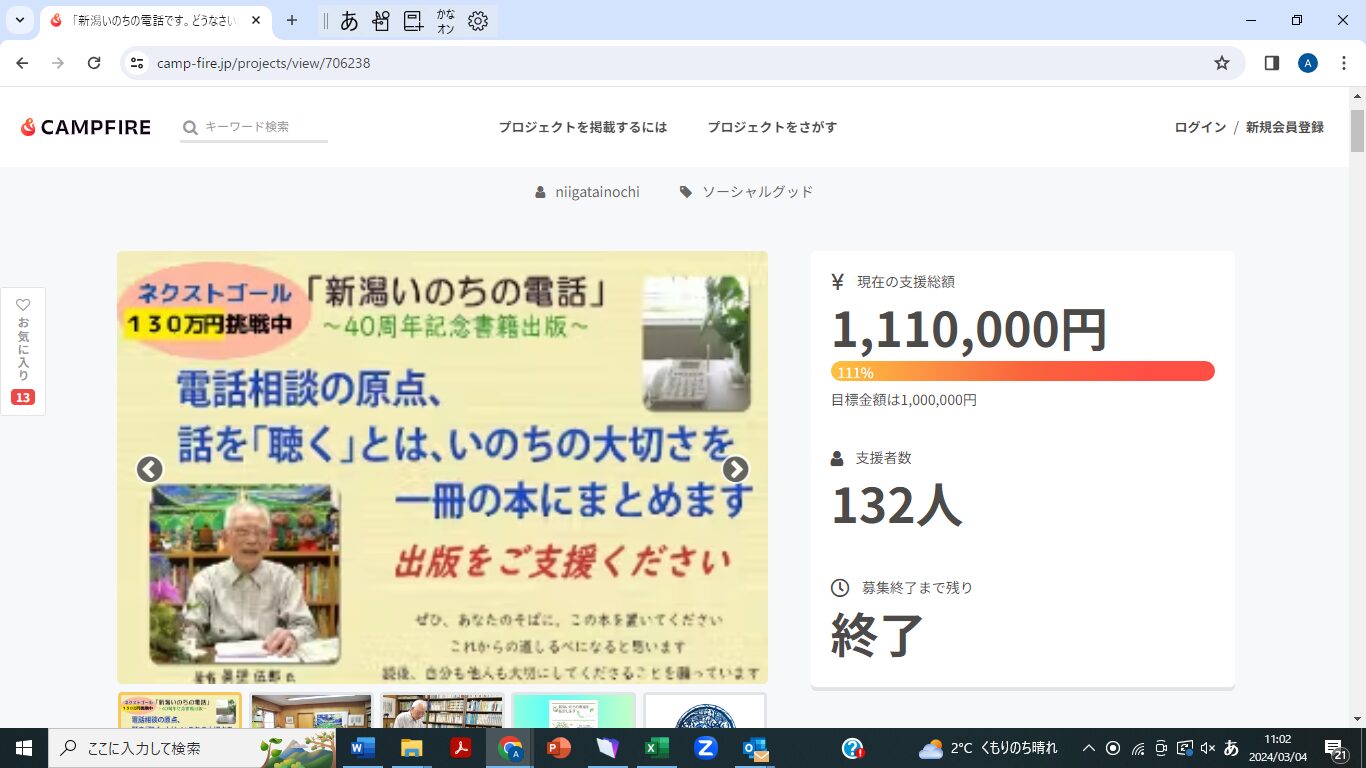Close the 新潟いのちの電話 tab
Screen dimensions: 1366x768
click(x=254, y=20)
